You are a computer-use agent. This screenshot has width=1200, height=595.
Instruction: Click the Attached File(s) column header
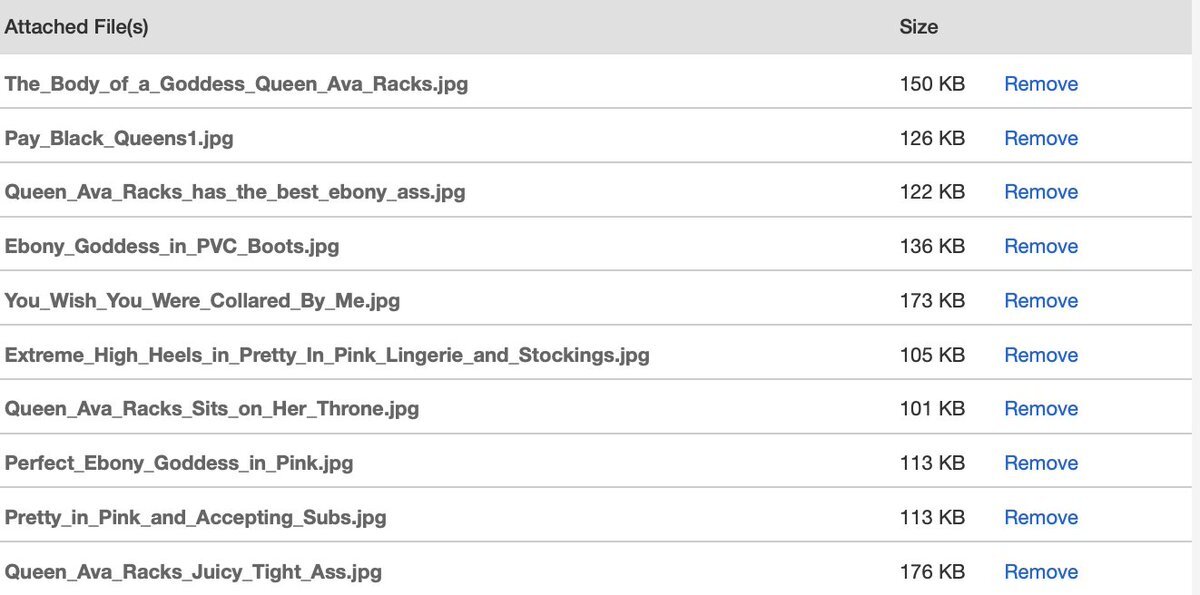pyautogui.click(x=76, y=27)
